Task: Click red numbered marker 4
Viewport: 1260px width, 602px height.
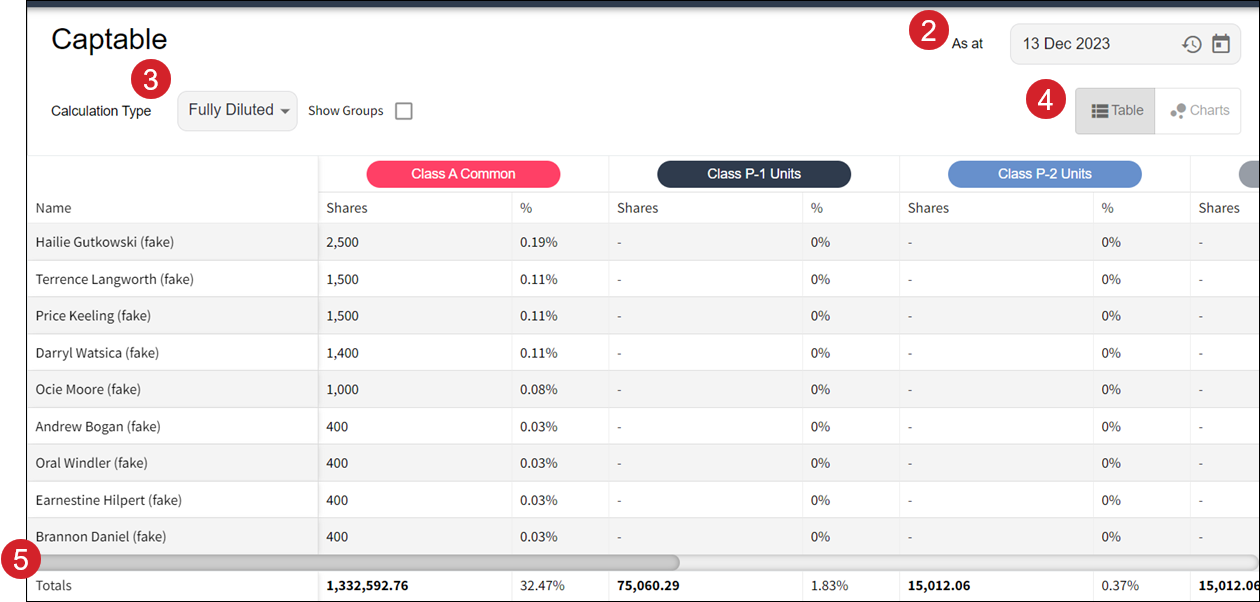Action: click(1045, 100)
